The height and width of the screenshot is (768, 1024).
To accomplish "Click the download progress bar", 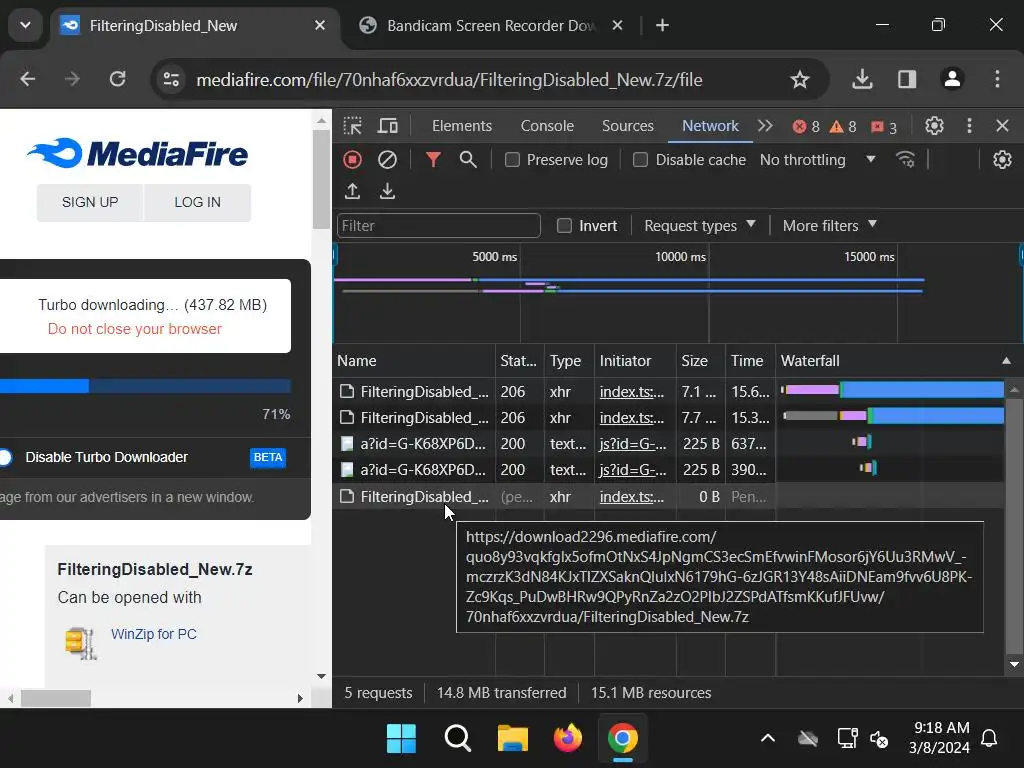I will 145,386.
